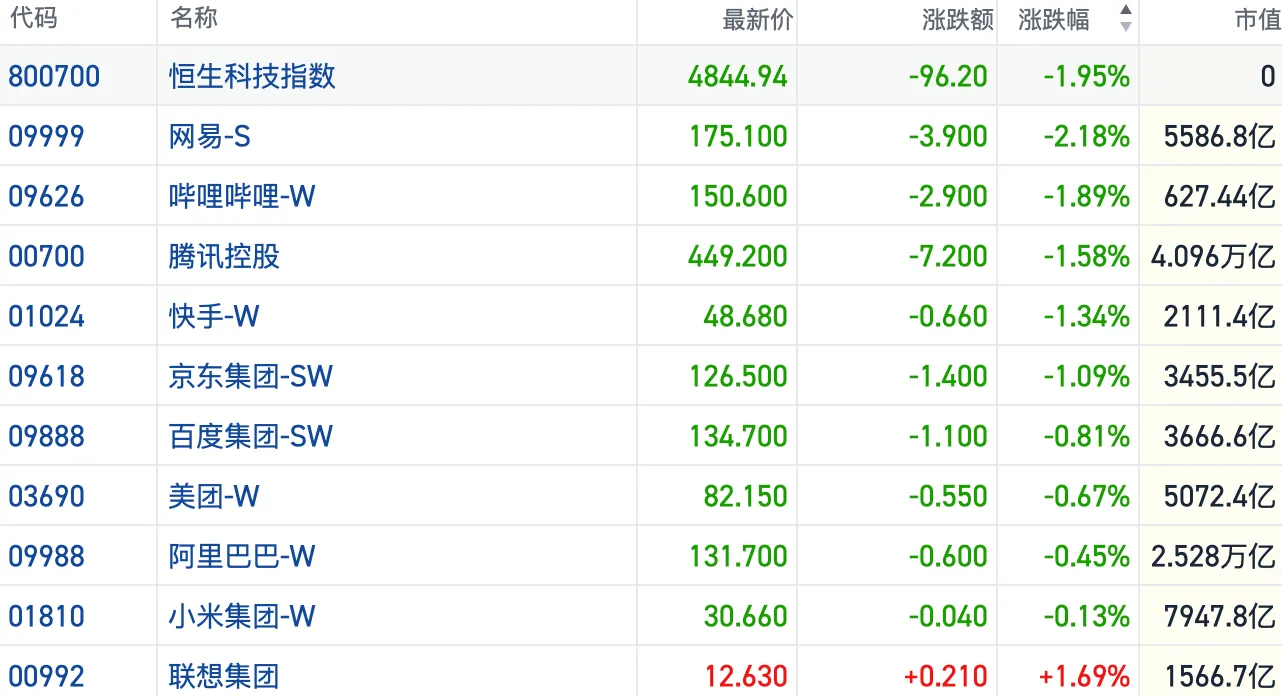Sort by 涨跌额 column header
This screenshot has width=1282, height=696.
point(958,19)
